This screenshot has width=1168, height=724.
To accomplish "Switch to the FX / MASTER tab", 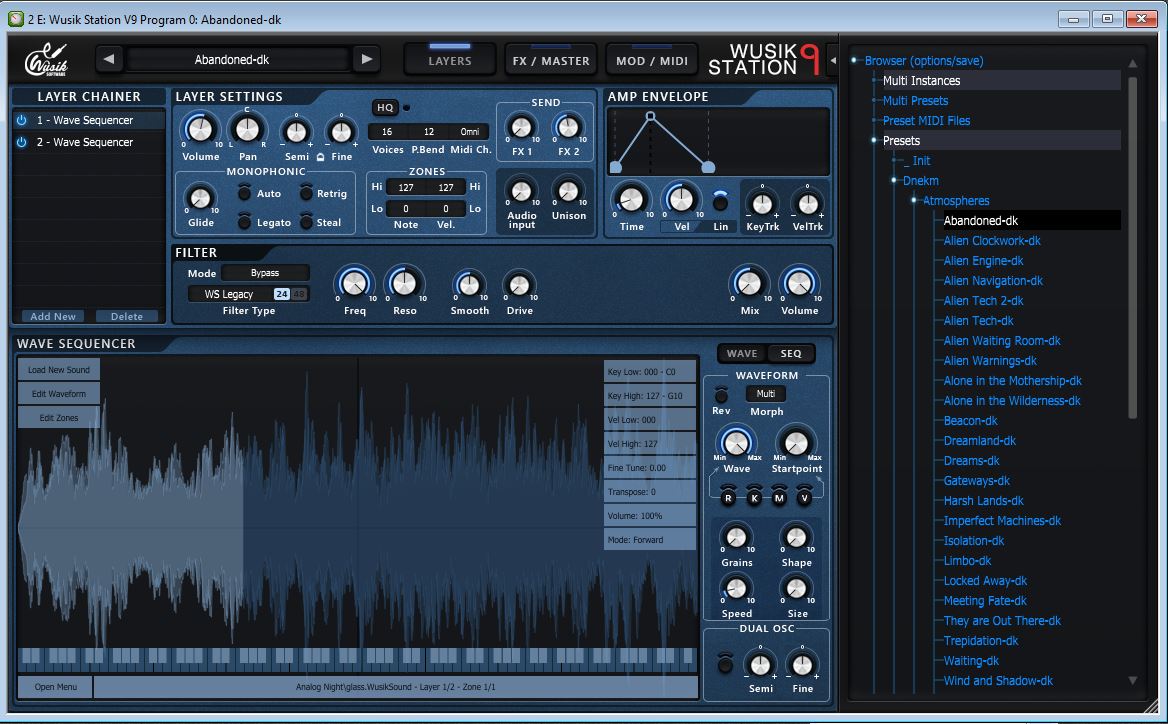I will tap(550, 60).
